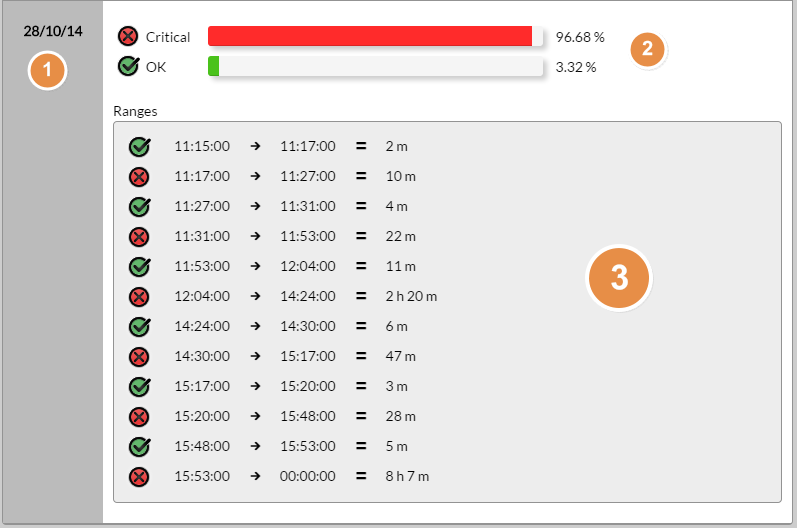Click the green OK percentage bar
Screen dimensions: 797x528
coord(214,67)
